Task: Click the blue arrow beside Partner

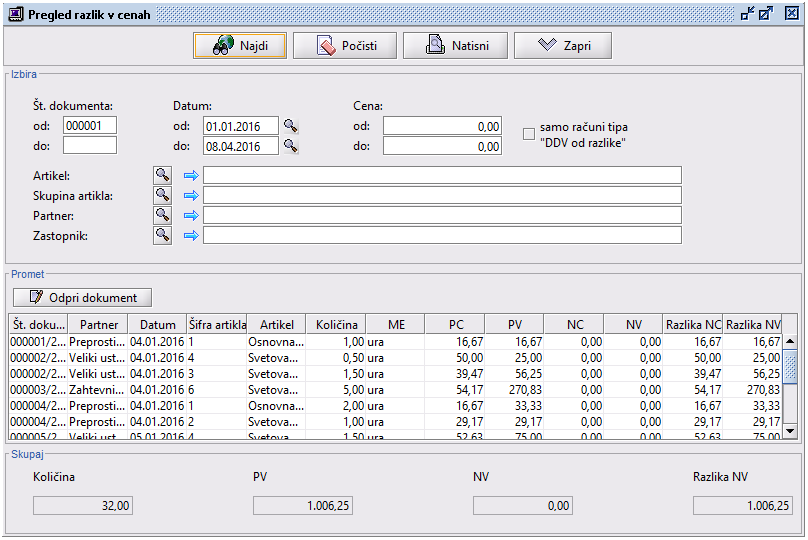Action: click(191, 216)
